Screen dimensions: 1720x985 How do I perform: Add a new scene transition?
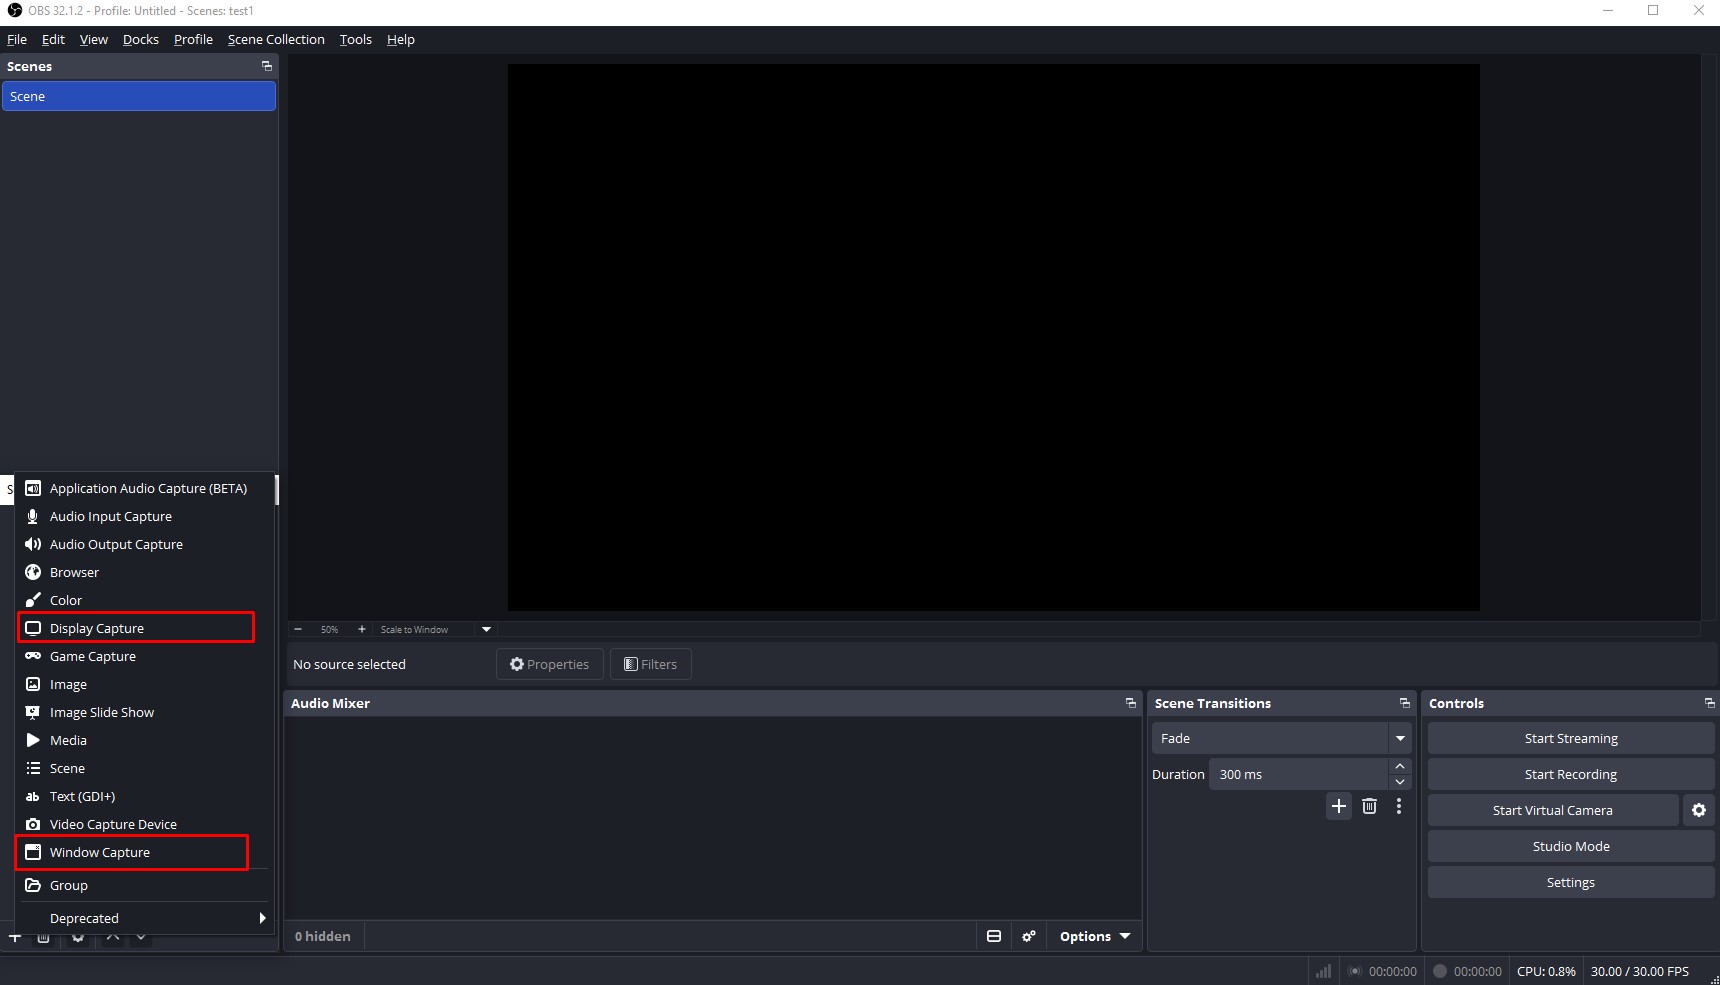tap(1339, 806)
